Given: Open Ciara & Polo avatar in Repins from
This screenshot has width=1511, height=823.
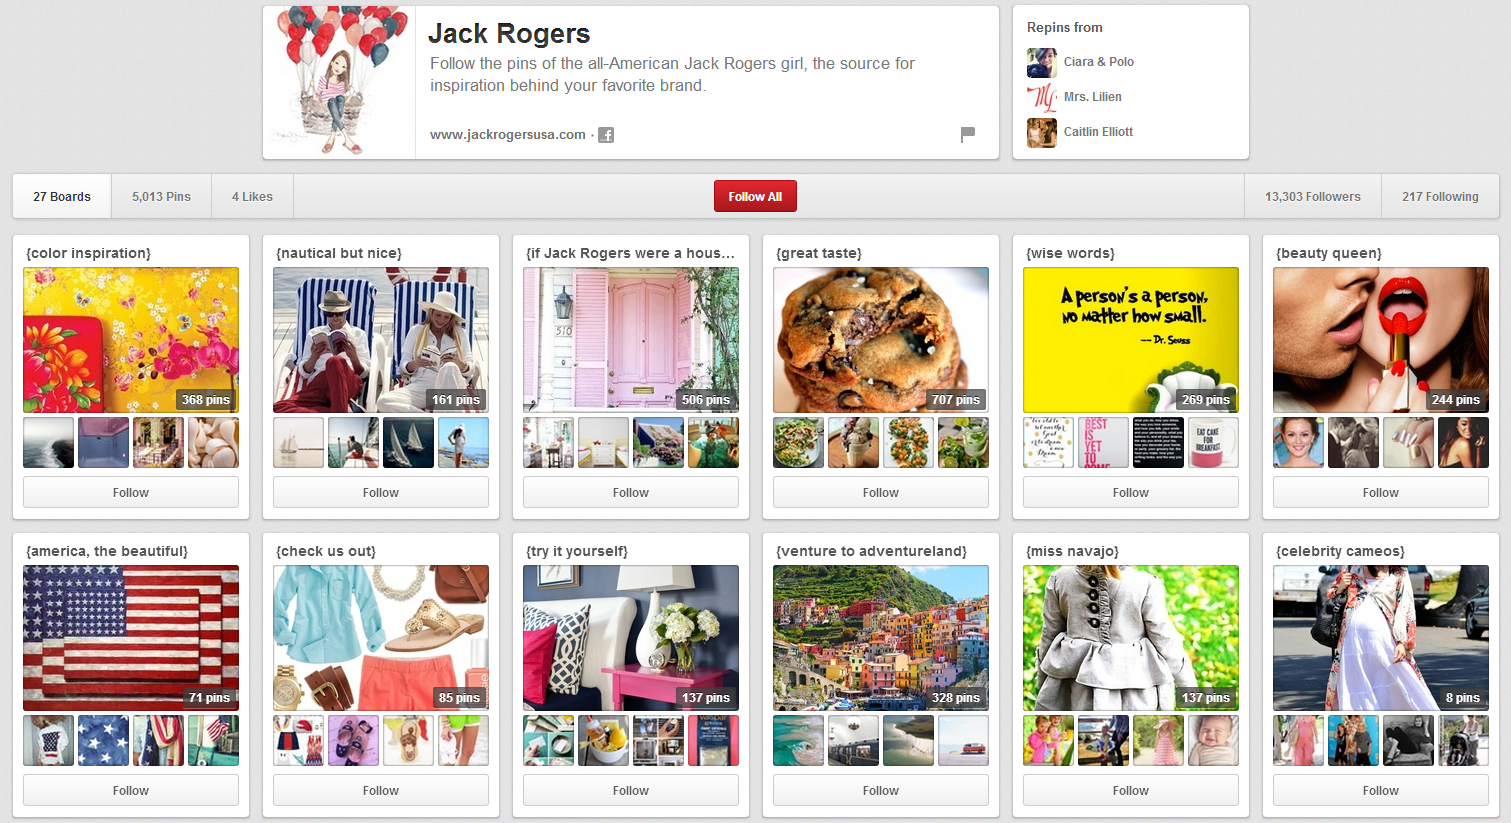Looking at the screenshot, I should coord(1042,62).
